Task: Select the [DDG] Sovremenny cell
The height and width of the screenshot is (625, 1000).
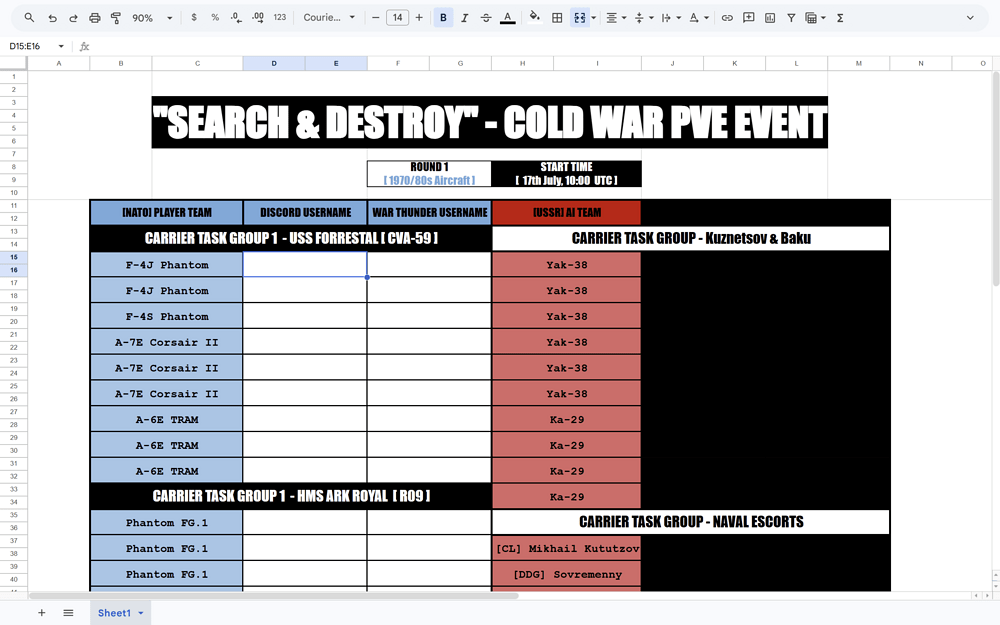Action: click(x=566, y=574)
